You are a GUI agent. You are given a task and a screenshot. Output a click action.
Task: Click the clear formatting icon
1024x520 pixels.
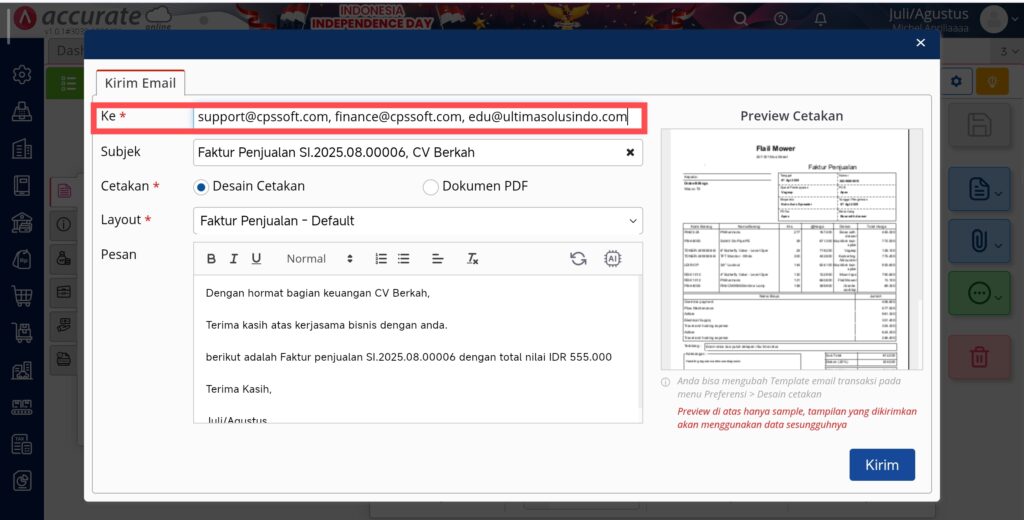click(x=472, y=259)
